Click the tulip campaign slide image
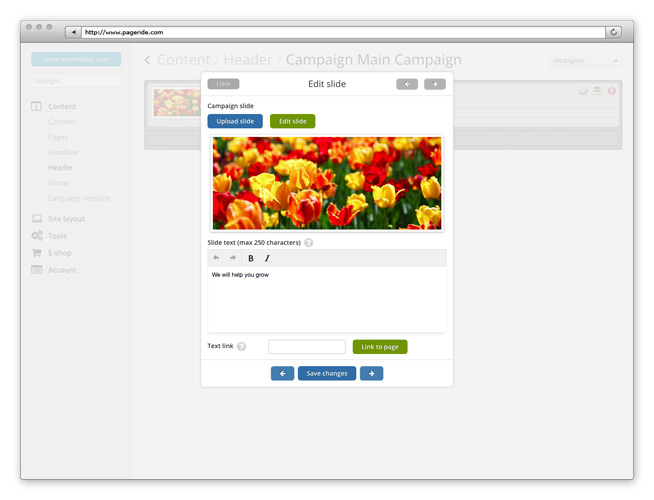 (x=327, y=184)
